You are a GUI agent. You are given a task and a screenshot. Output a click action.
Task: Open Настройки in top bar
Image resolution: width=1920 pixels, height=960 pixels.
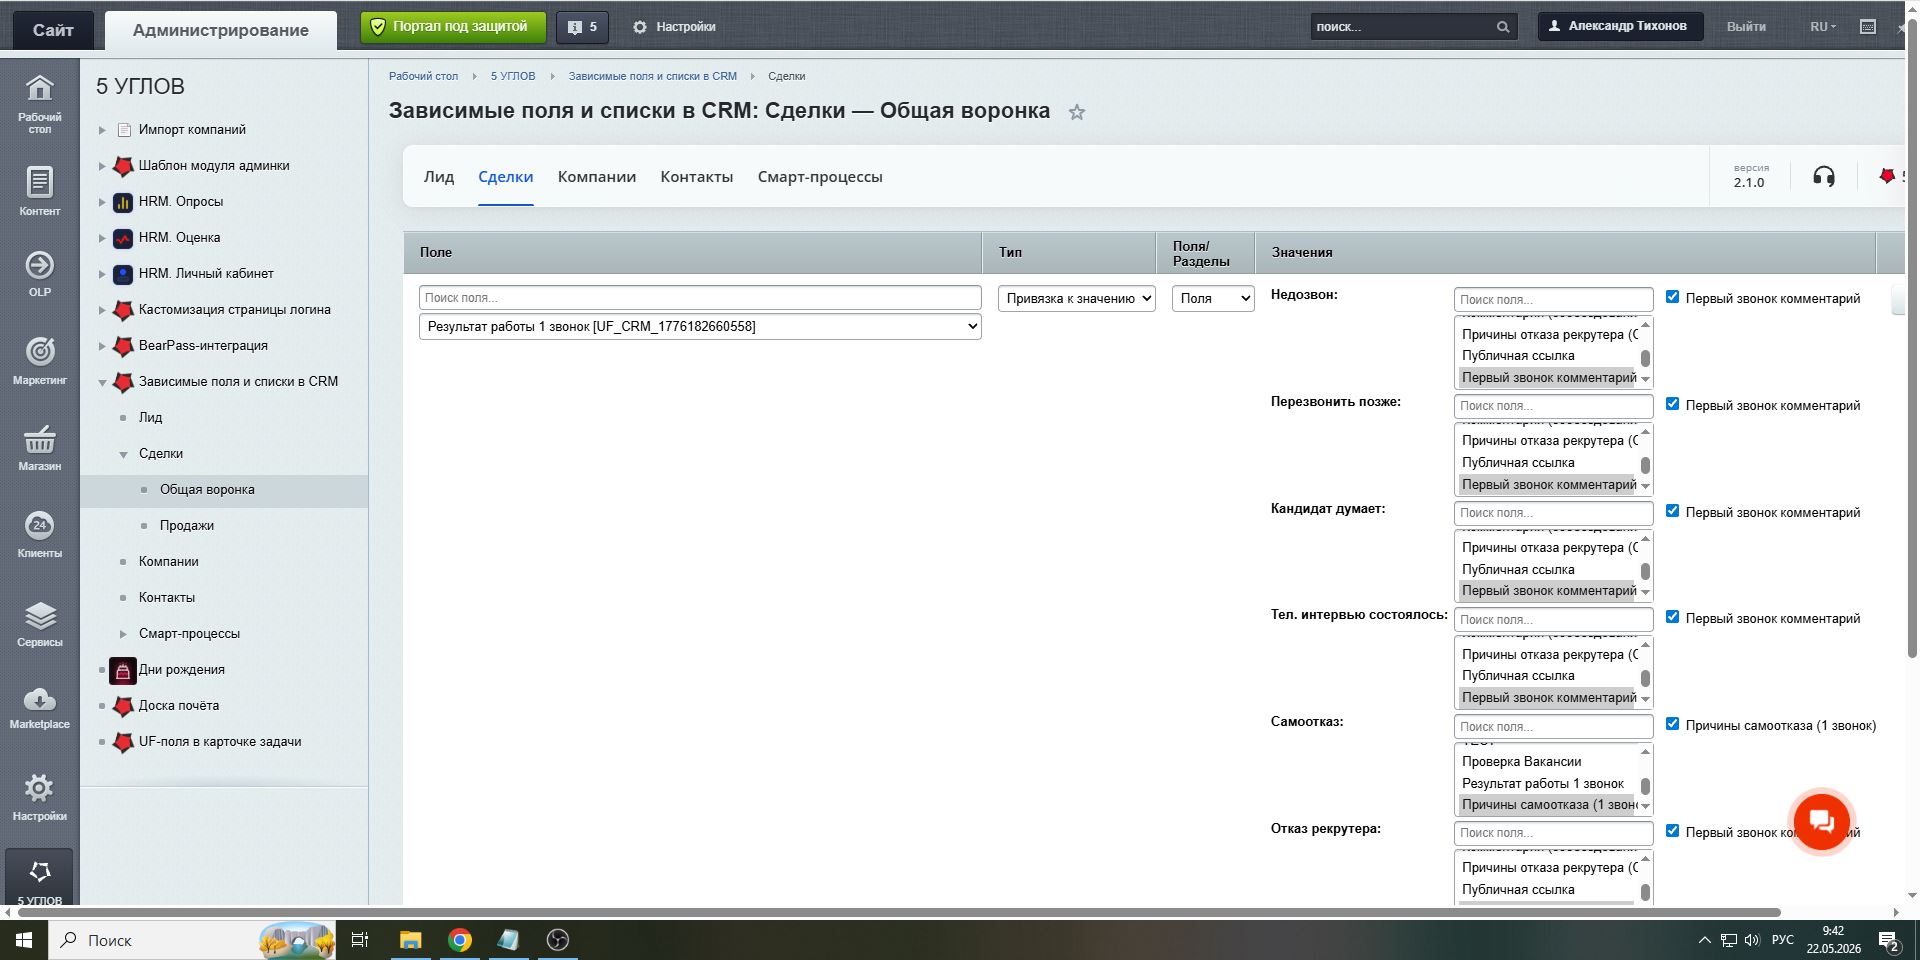(x=674, y=27)
